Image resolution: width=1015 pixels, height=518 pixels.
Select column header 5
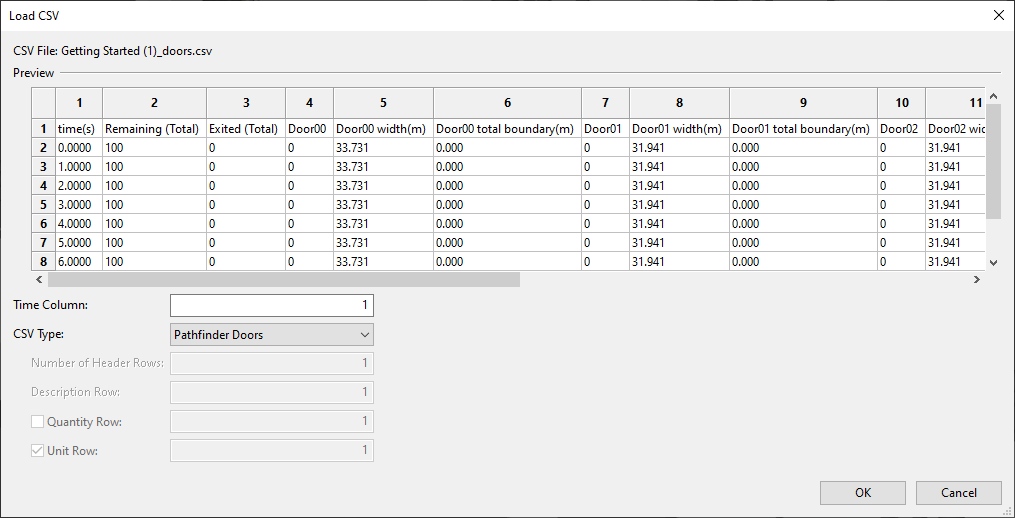click(383, 103)
